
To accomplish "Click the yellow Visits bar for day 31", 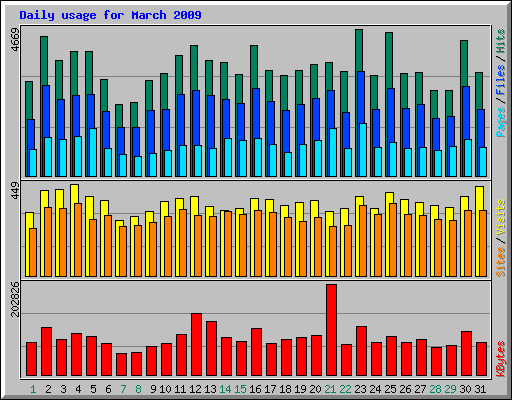I will pos(480,198).
